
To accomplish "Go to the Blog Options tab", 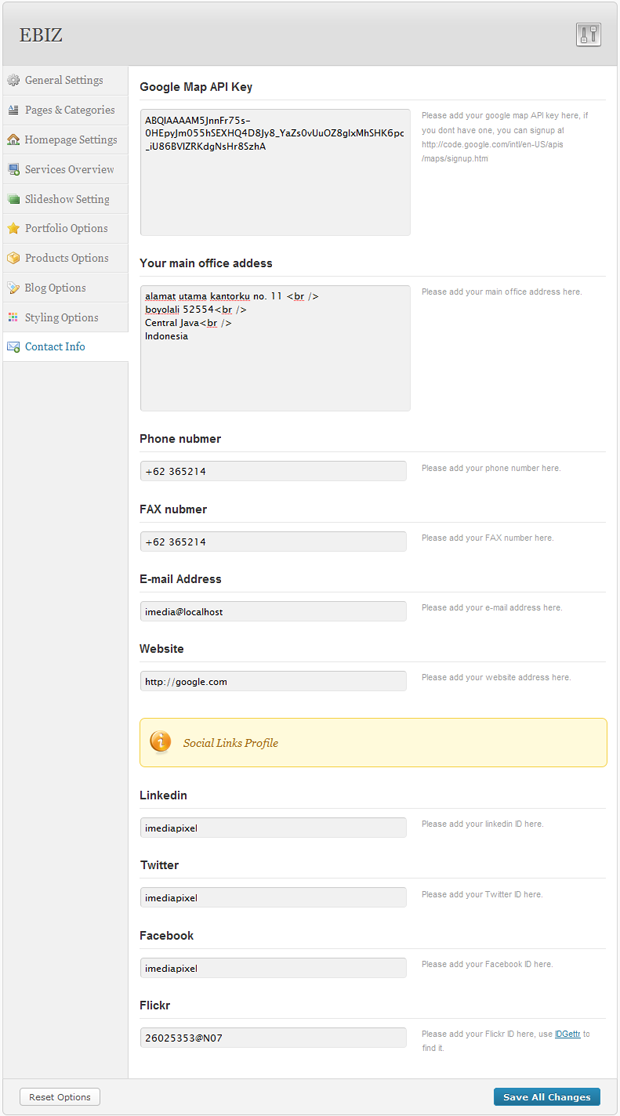I will [x=55, y=288].
